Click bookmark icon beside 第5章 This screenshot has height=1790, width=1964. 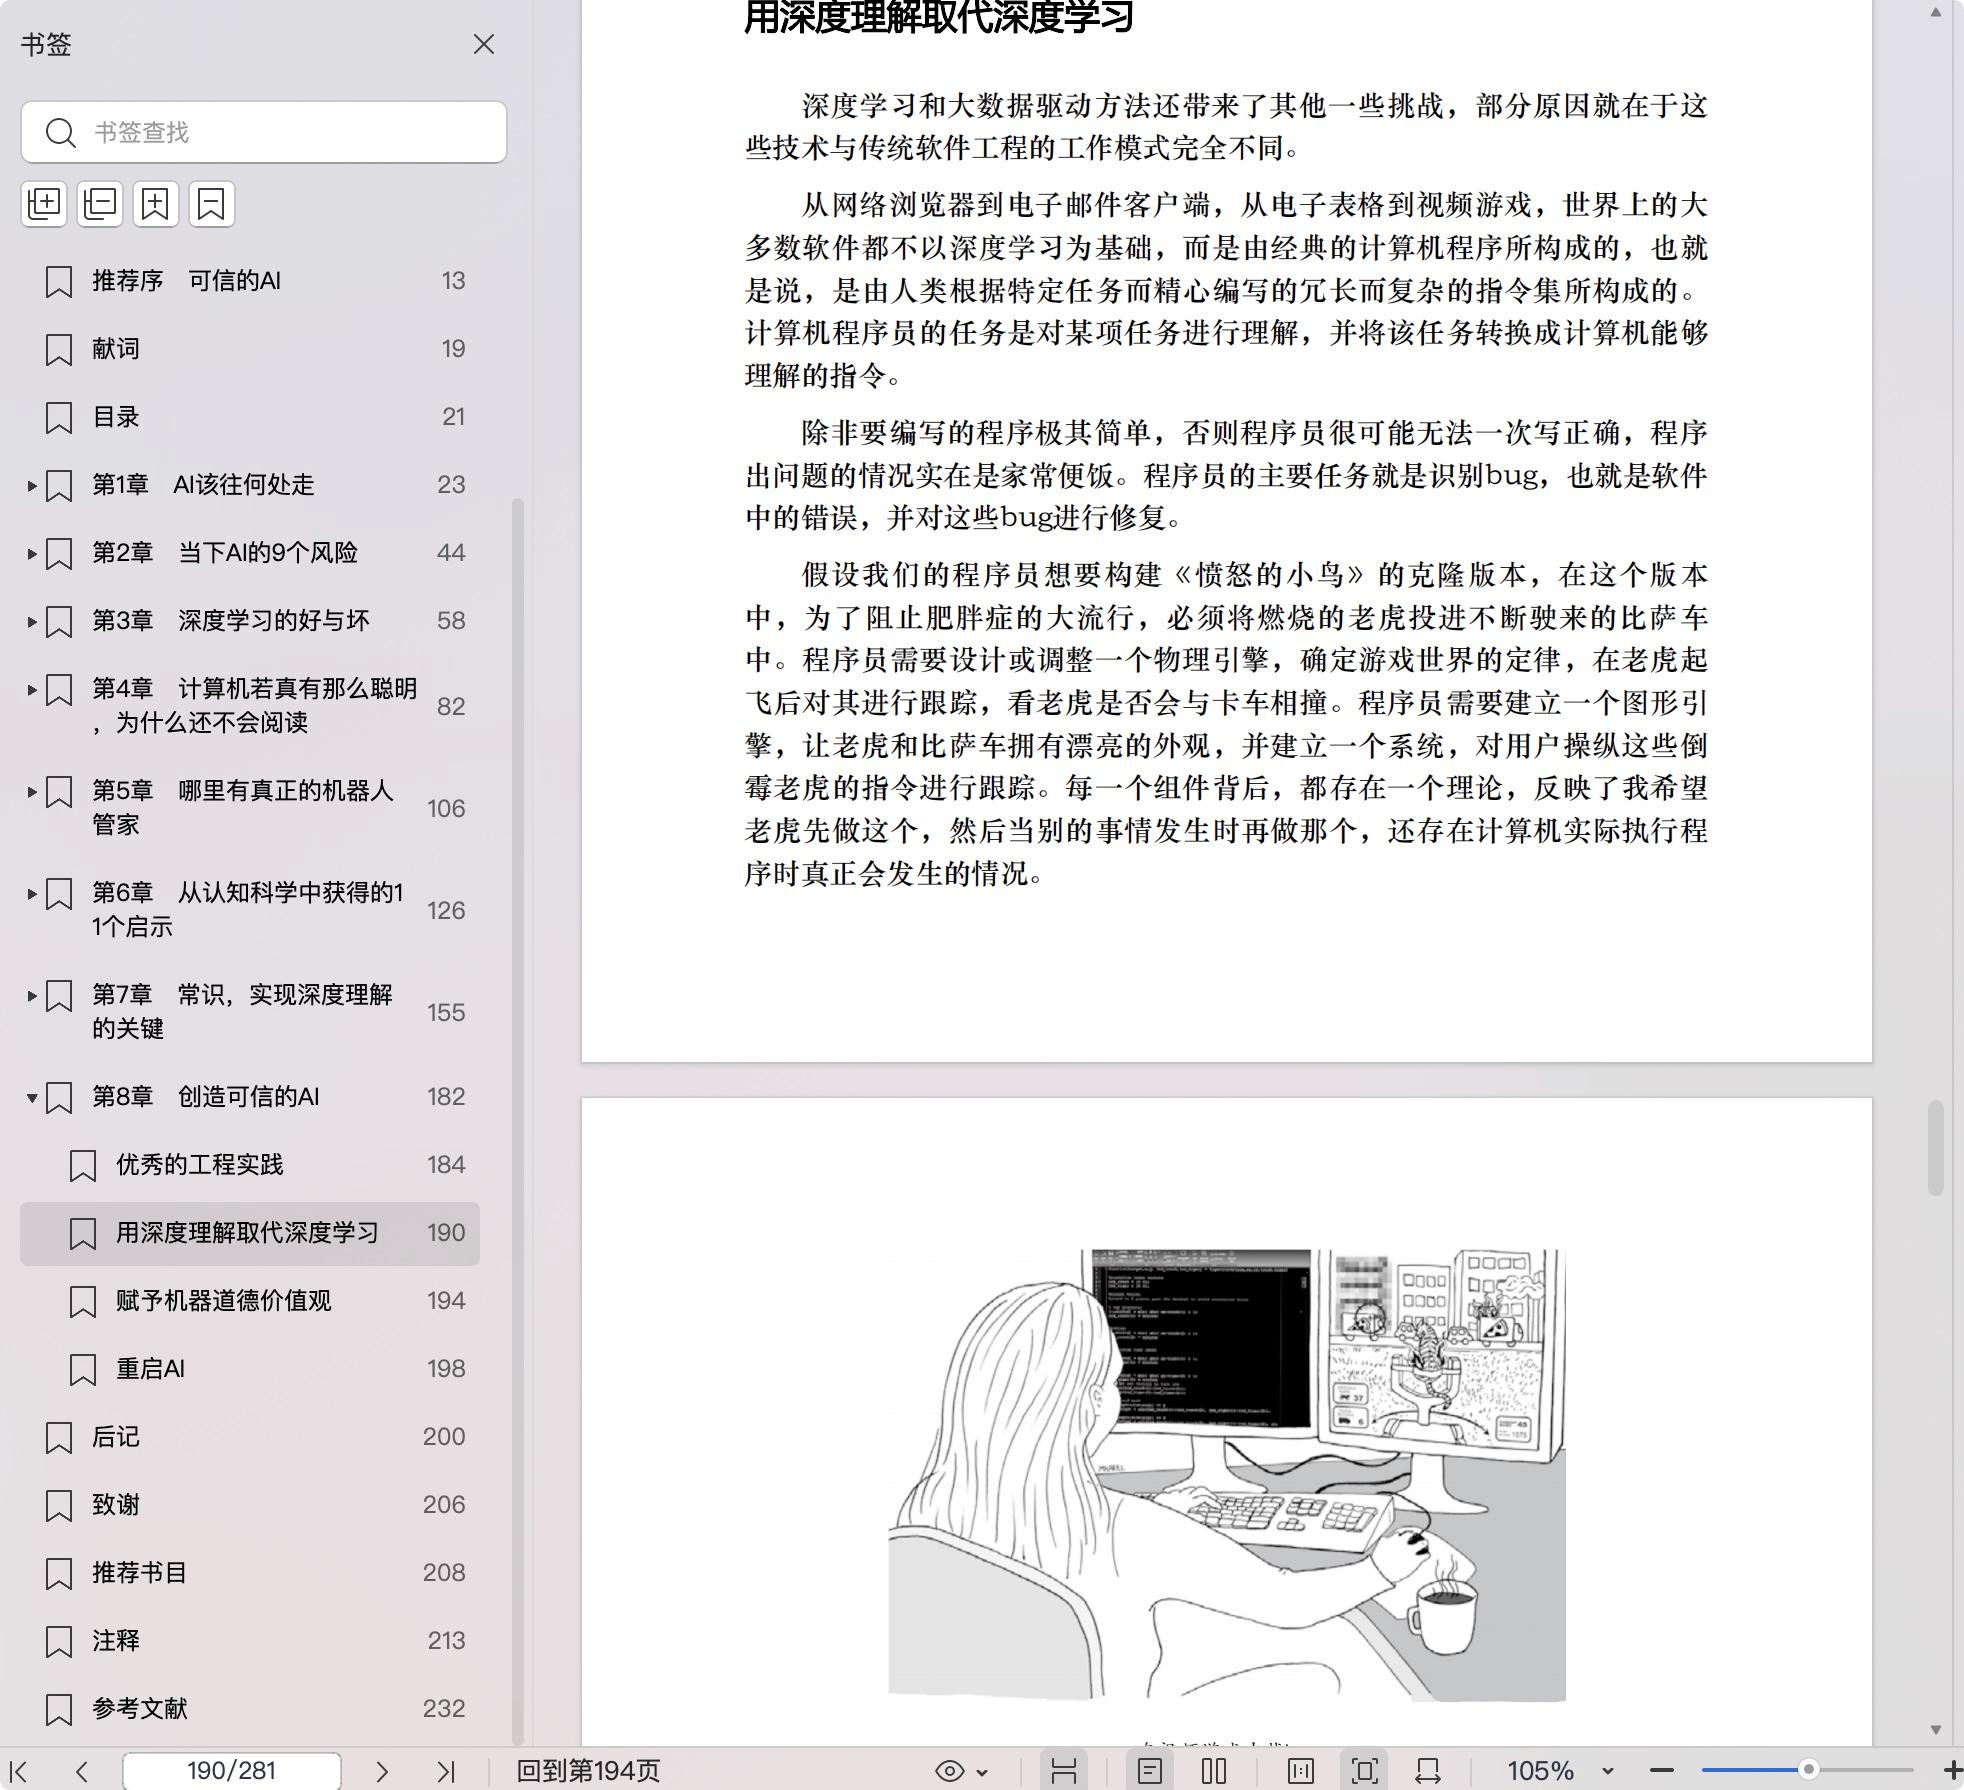pos(59,792)
